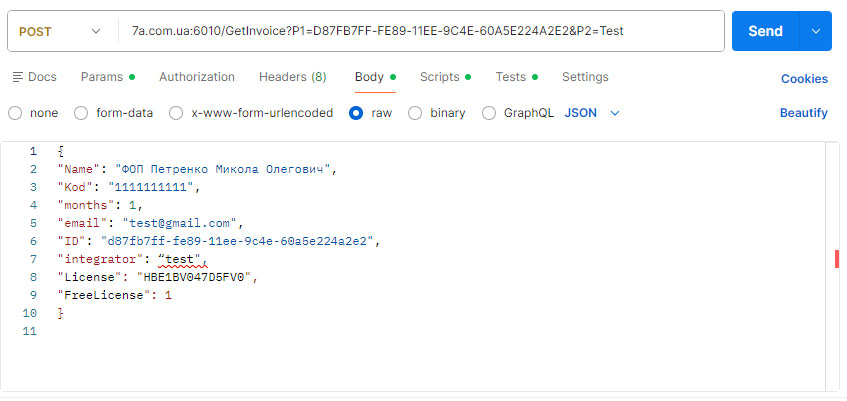
Task: Open the Docs tab
Action: [x=34, y=77]
